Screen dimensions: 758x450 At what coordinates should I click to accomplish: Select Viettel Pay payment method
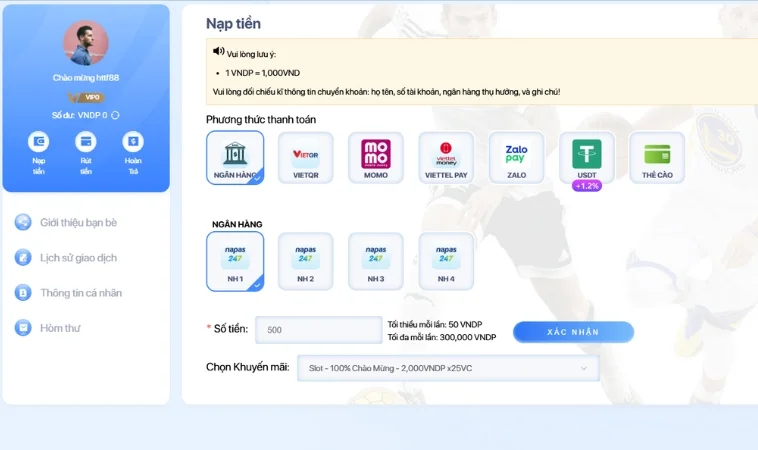pos(446,158)
